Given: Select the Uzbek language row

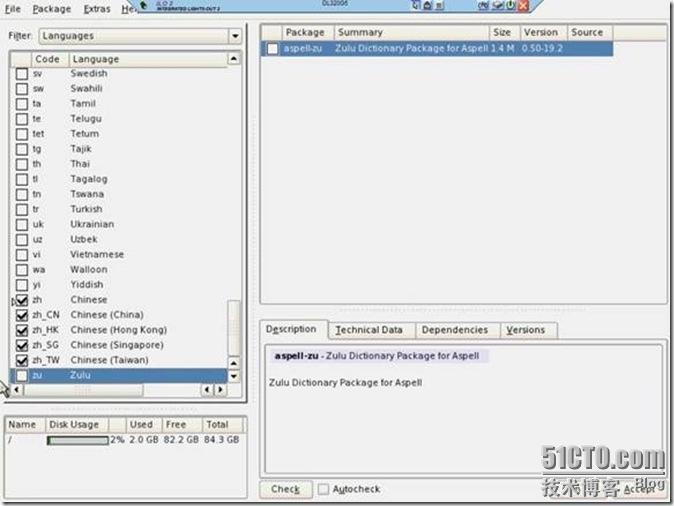Looking at the screenshot, I should point(118,239).
